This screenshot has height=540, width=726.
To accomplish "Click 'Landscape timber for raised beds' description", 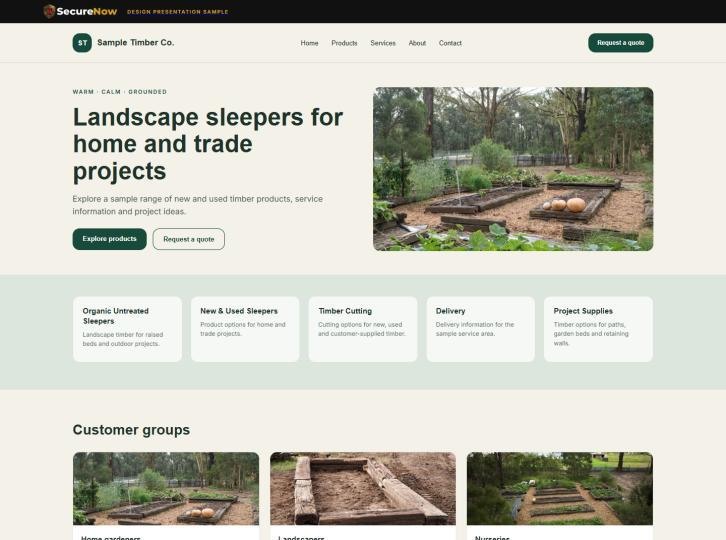I will coord(123,339).
